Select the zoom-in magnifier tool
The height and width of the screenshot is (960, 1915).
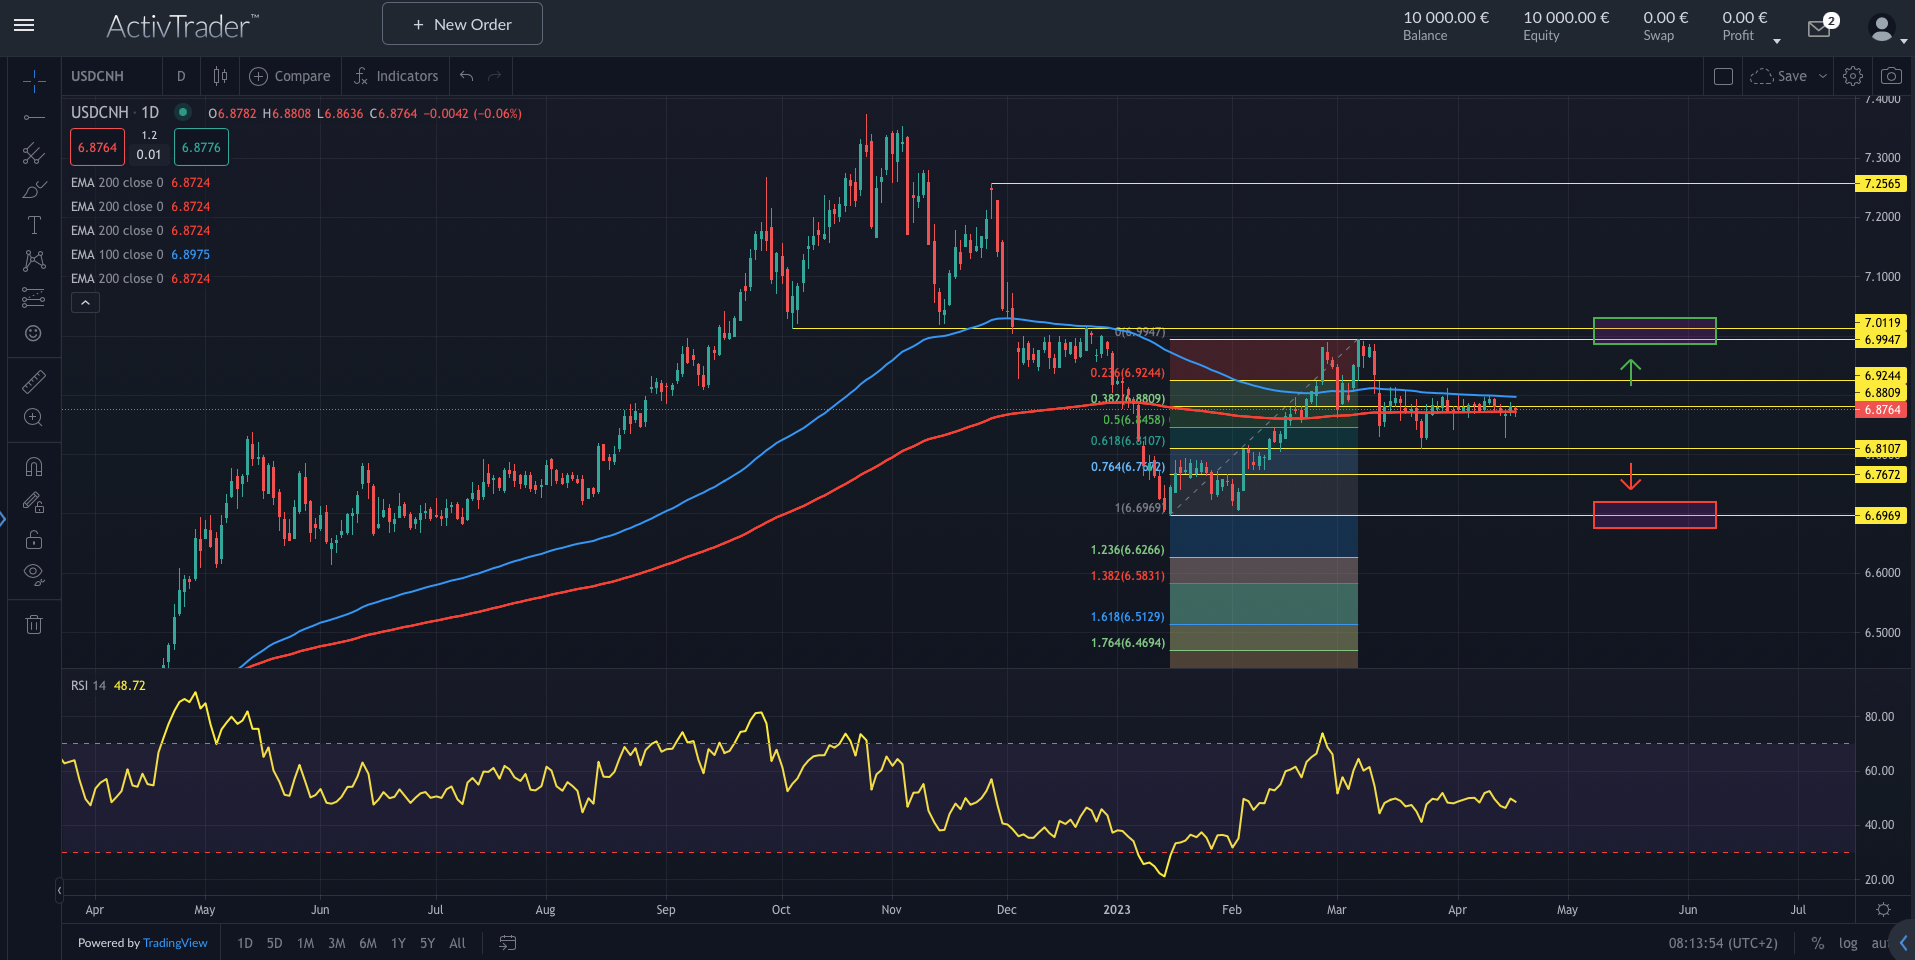pos(33,417)
